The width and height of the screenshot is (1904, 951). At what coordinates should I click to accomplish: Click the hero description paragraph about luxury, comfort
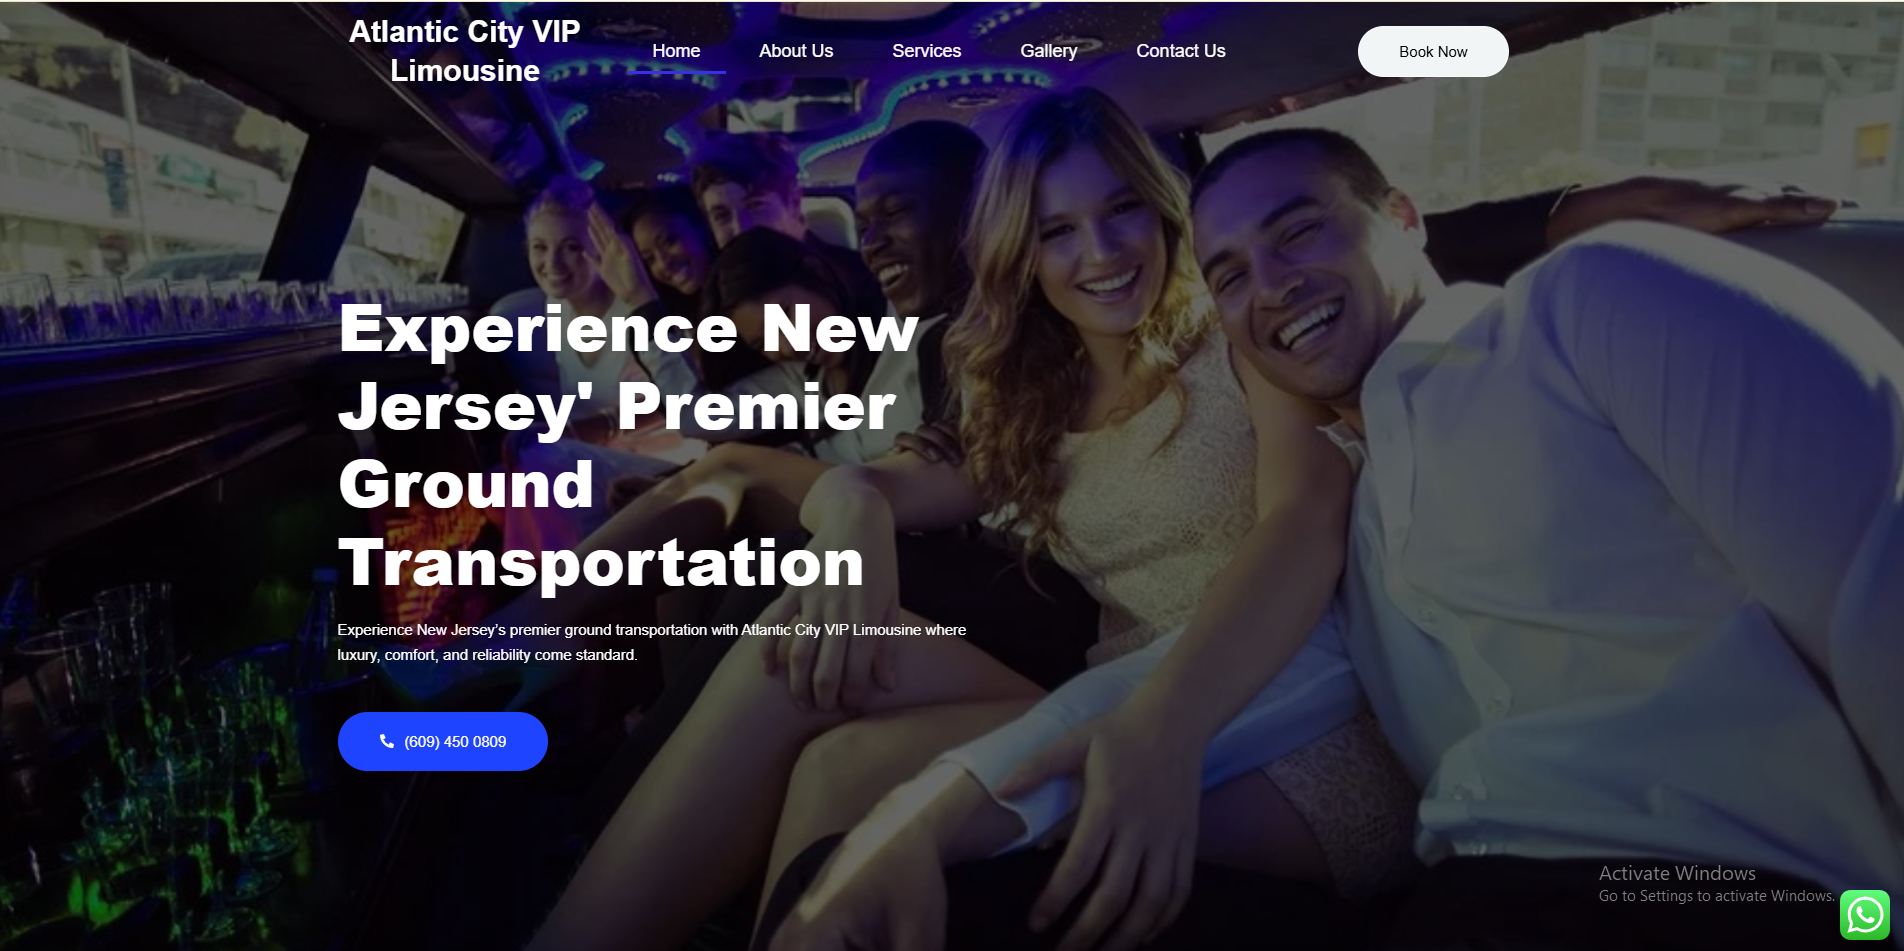pos(652,642)
